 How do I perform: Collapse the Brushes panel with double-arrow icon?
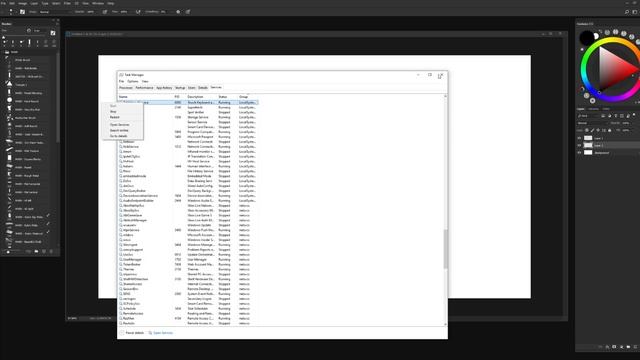(53, 20)
